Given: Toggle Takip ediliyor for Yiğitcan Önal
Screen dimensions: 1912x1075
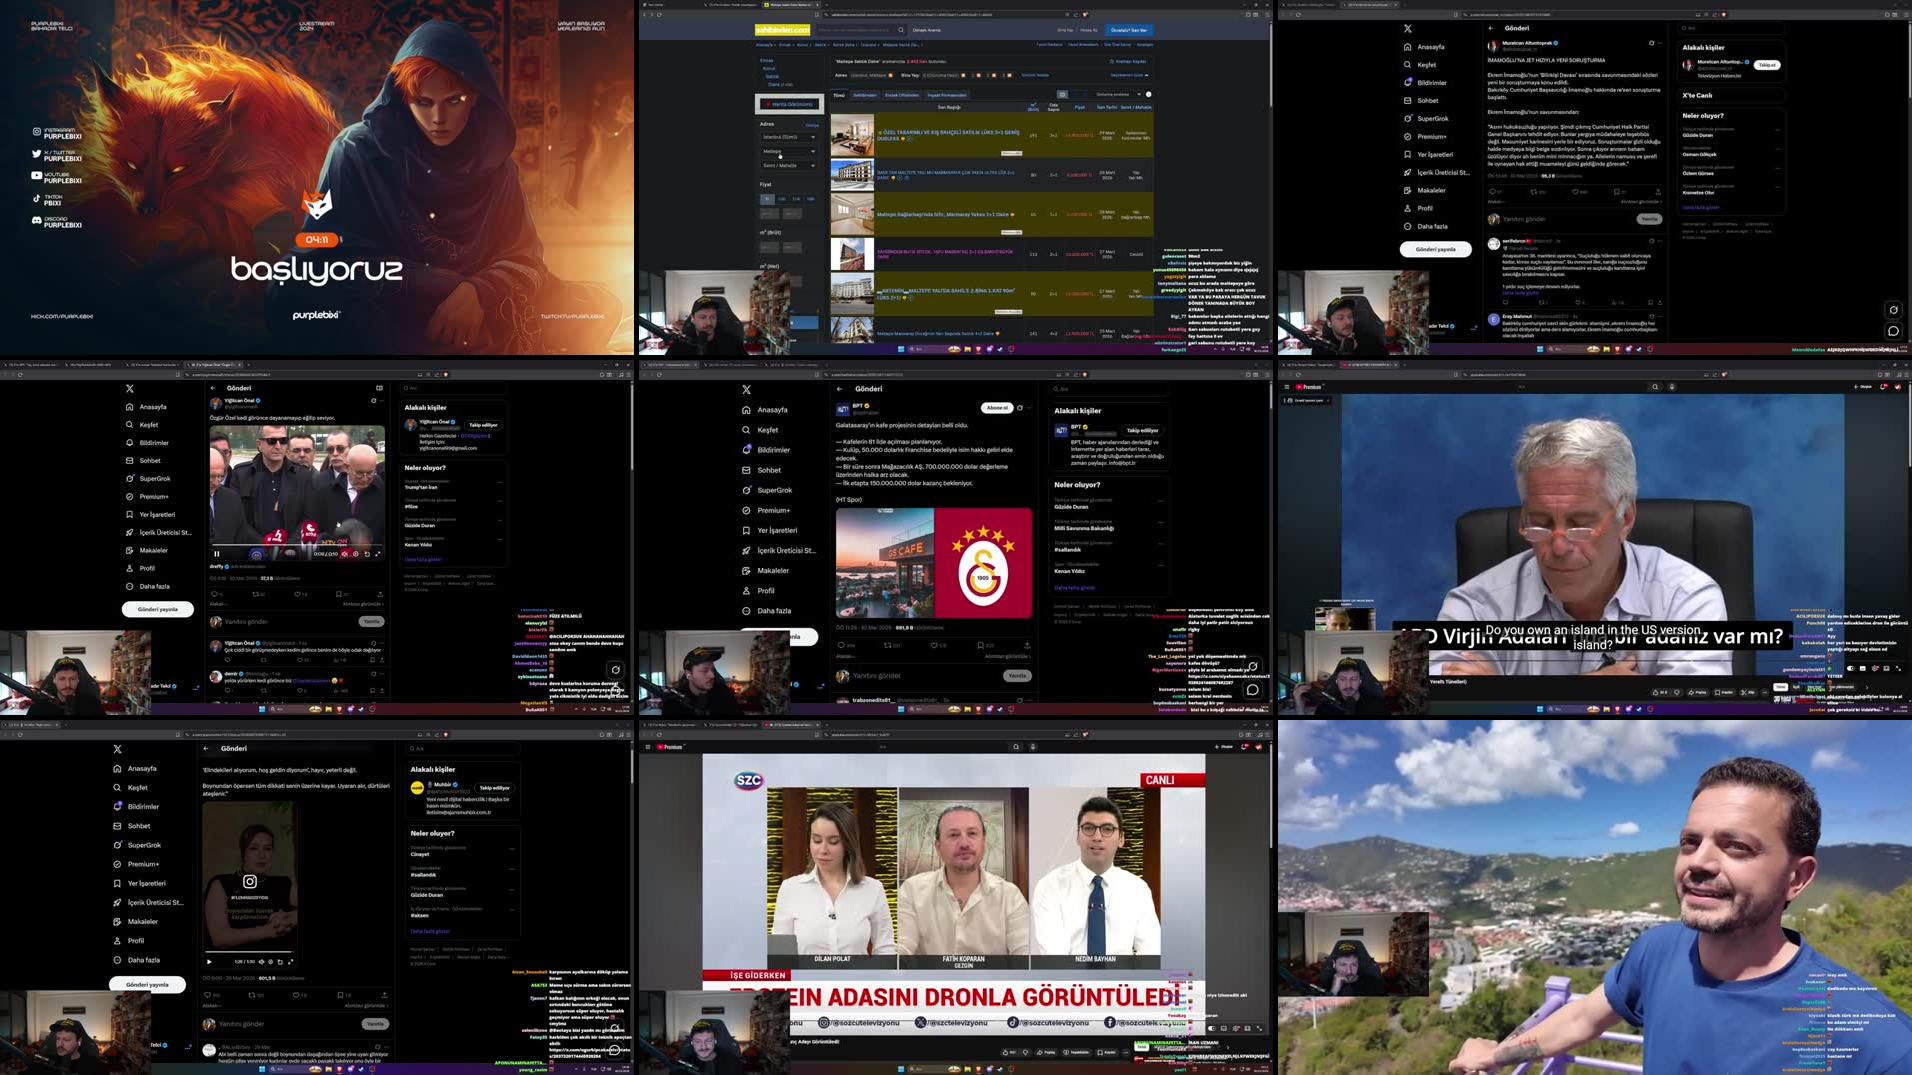Looking at the screenshot, I should click(483, 425).
